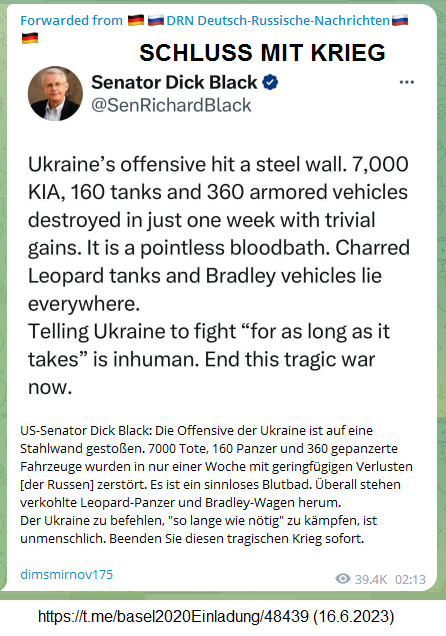Click the Russian flag after Nachrichten
The image size is (446, 636).
tap(400, 20)
